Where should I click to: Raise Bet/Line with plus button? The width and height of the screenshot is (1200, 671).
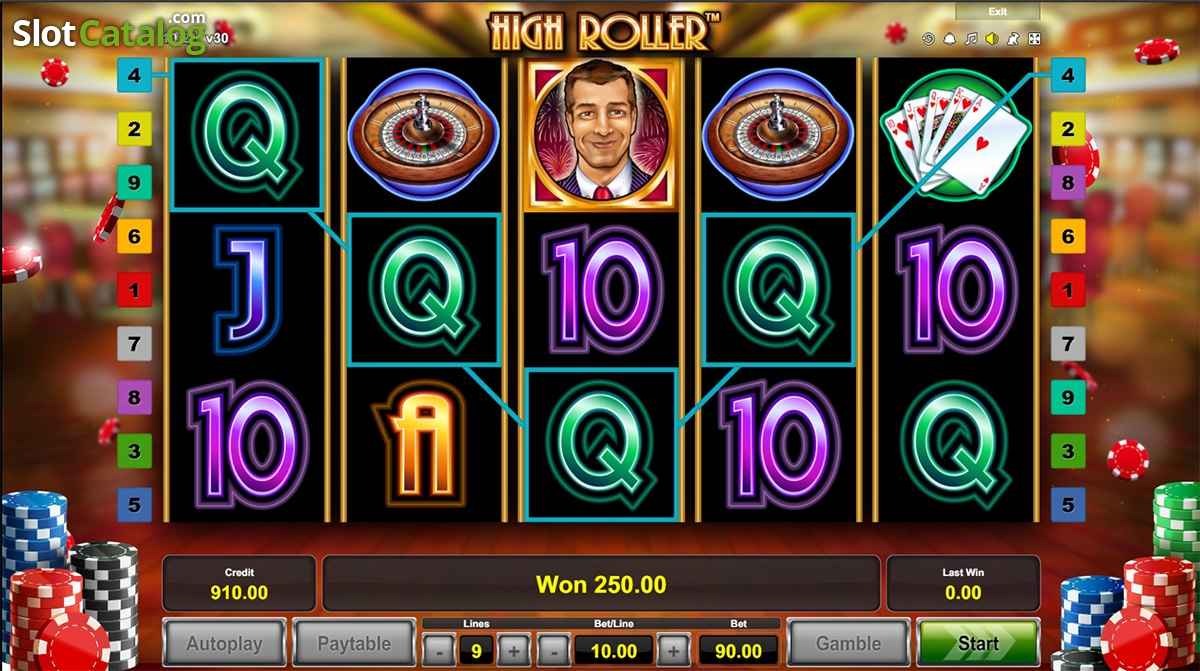click(x=673, y=650)
